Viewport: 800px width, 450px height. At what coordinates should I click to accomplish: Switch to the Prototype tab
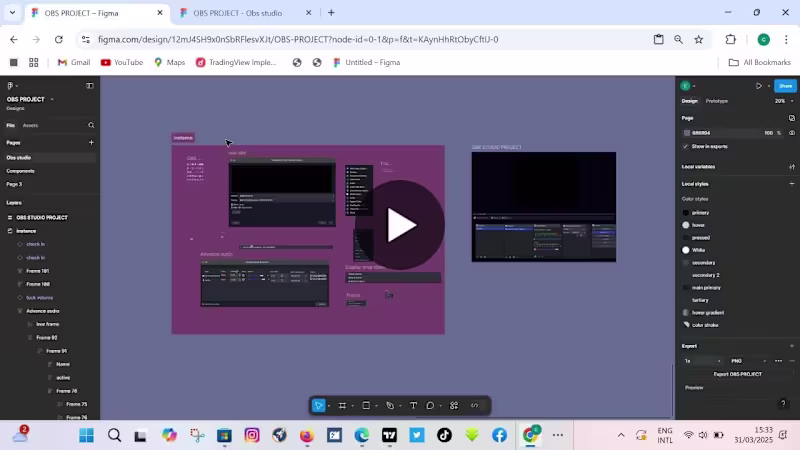tap(716, 101)
